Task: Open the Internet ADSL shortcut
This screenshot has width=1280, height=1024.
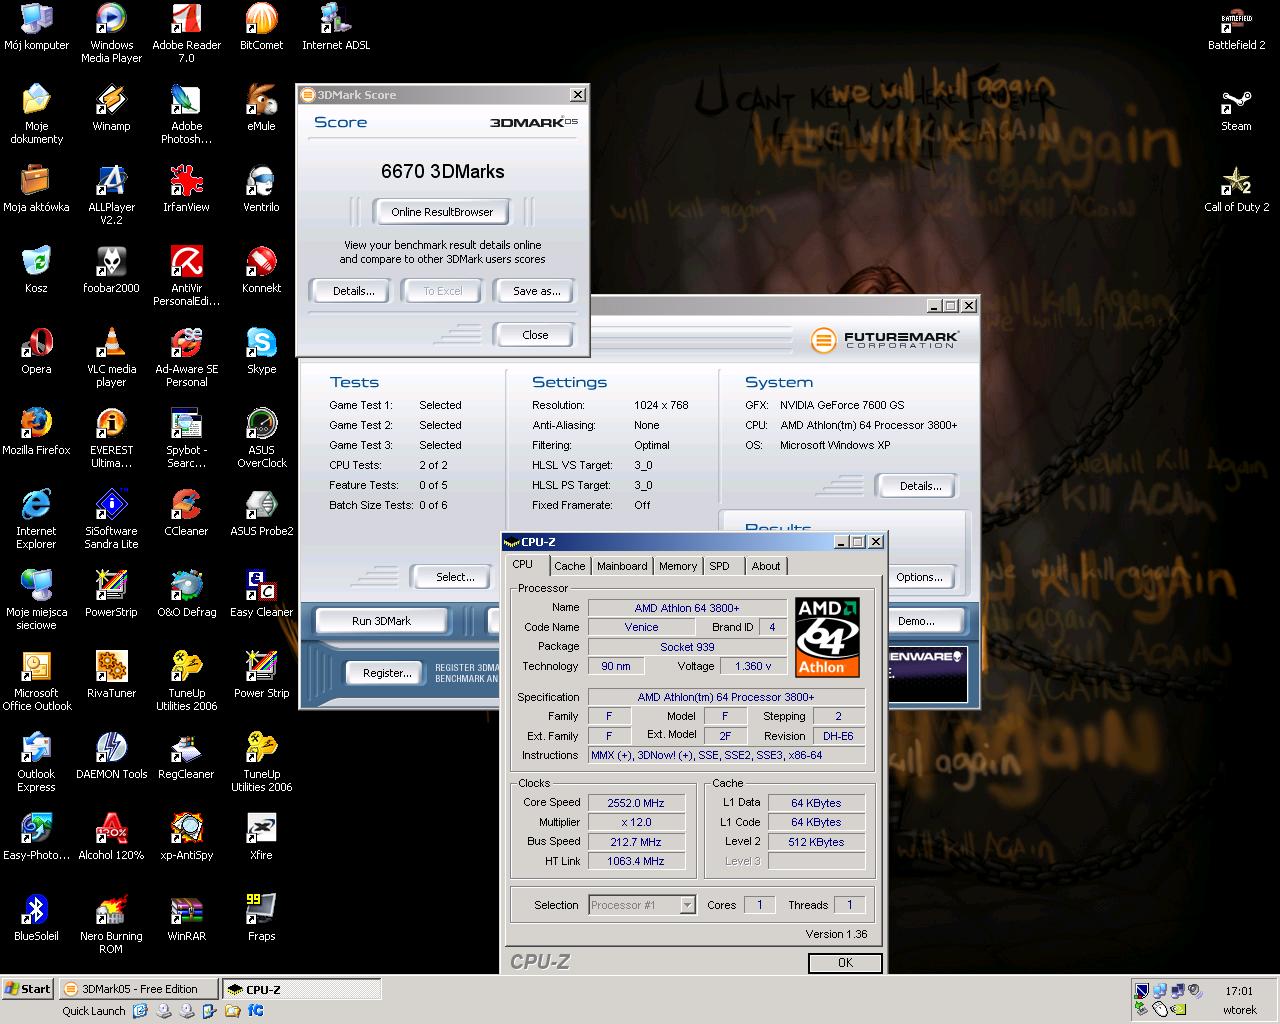Action: (336, 28)
